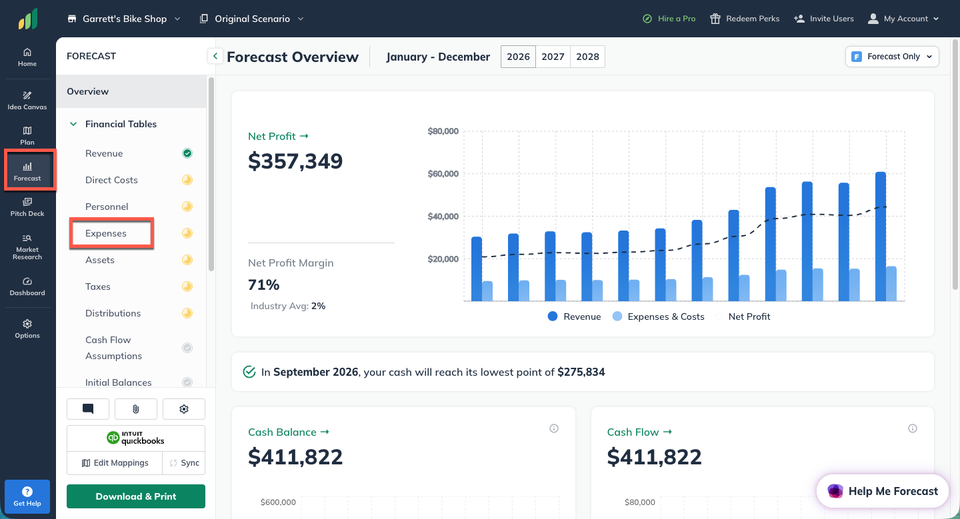Click Cash Flow Assumptions status icon
Screen dimensions: 960x519
click(187, 348)
